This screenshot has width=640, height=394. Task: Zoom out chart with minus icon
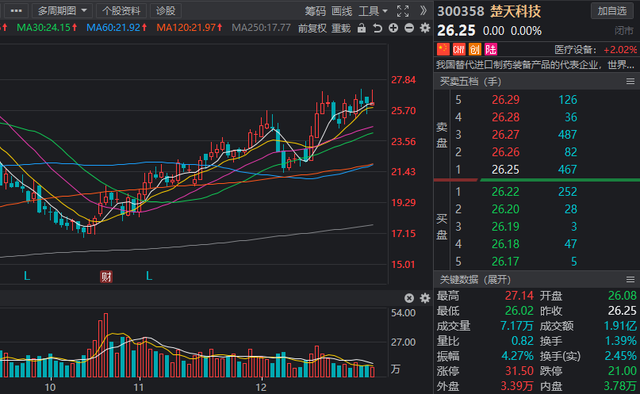click(x=409, y=28)
